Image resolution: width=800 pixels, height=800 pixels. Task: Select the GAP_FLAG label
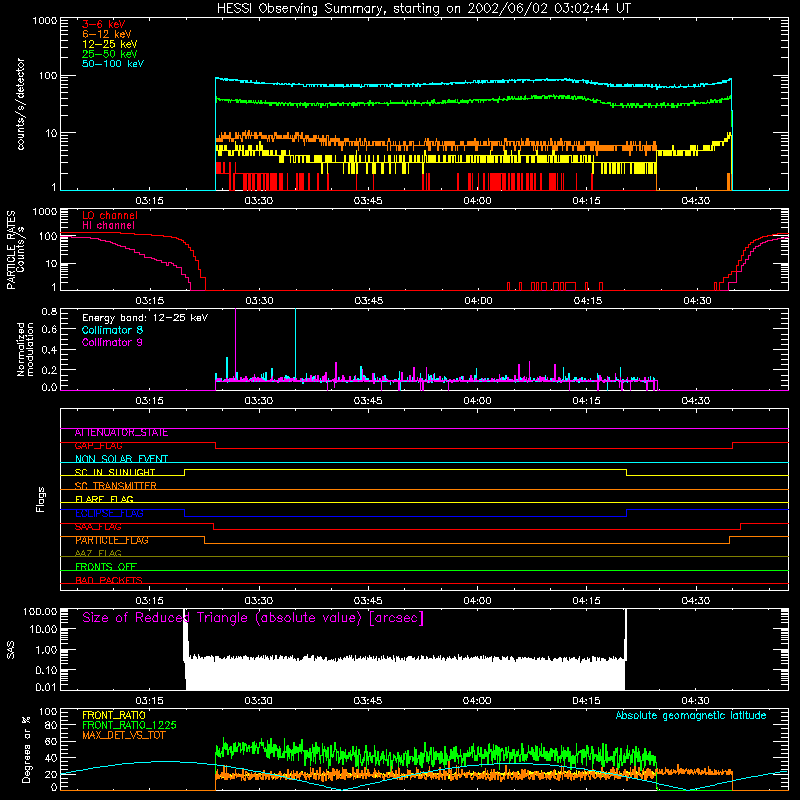tap(98, 446)
